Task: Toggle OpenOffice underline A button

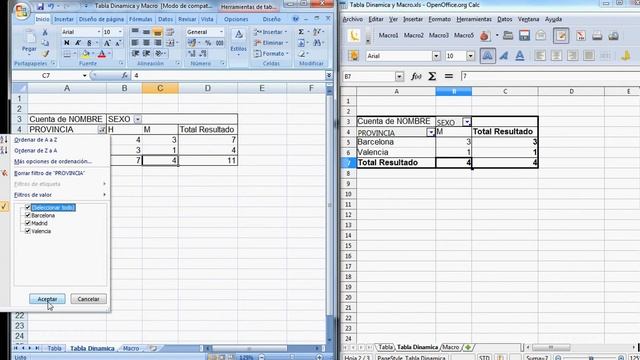Action: coord(520,56)
